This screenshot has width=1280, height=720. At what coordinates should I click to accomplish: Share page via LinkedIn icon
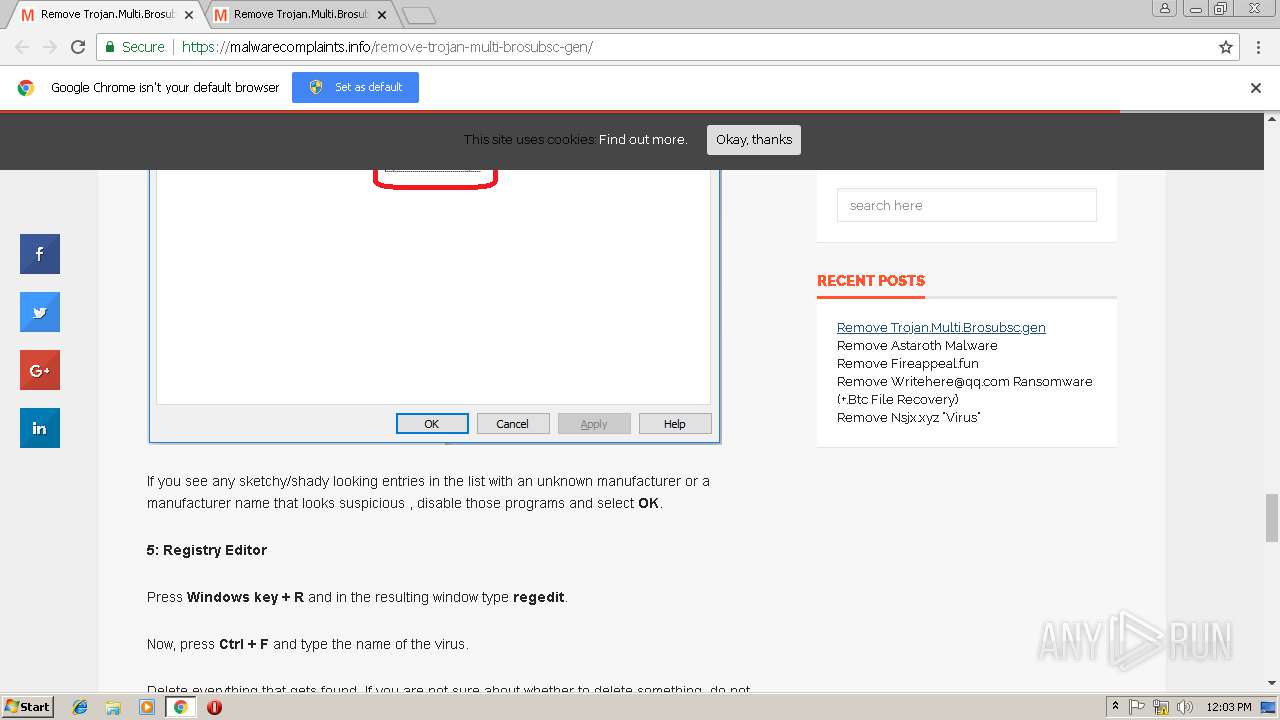(x=40, y=428)
